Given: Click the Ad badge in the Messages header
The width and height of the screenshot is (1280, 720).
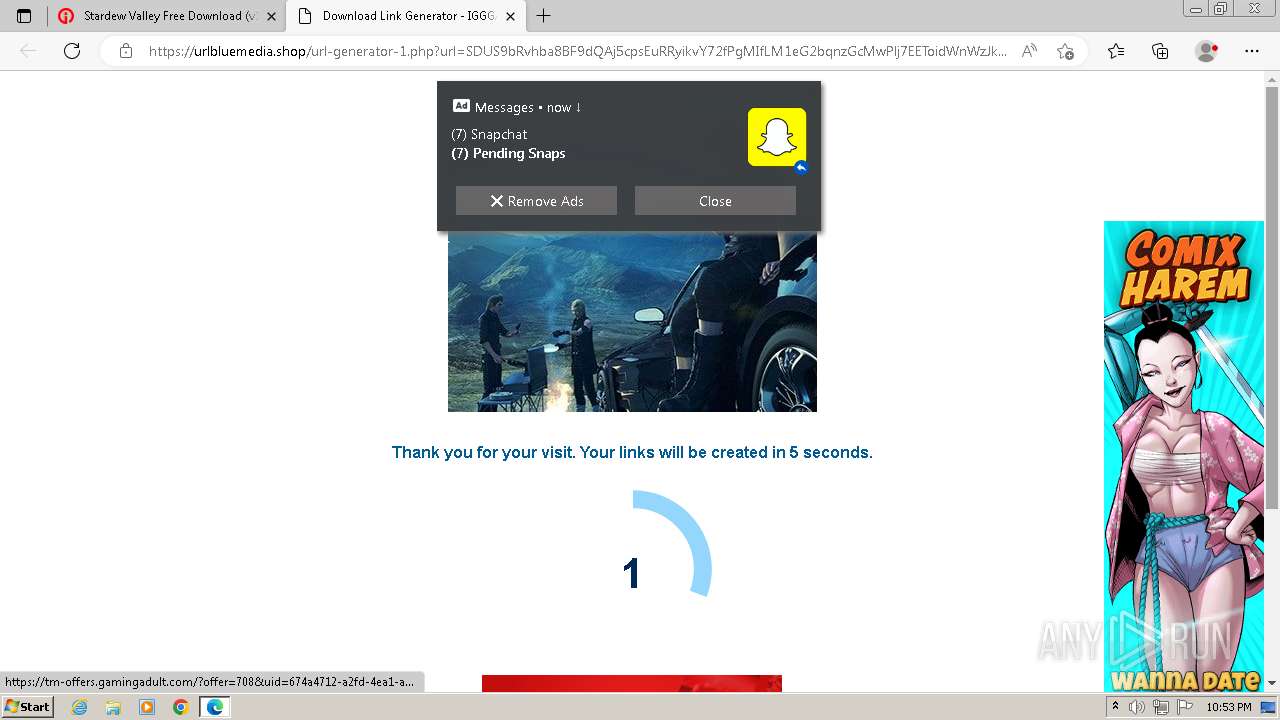Looking at the screenshot, I should (x=461, y=106).
